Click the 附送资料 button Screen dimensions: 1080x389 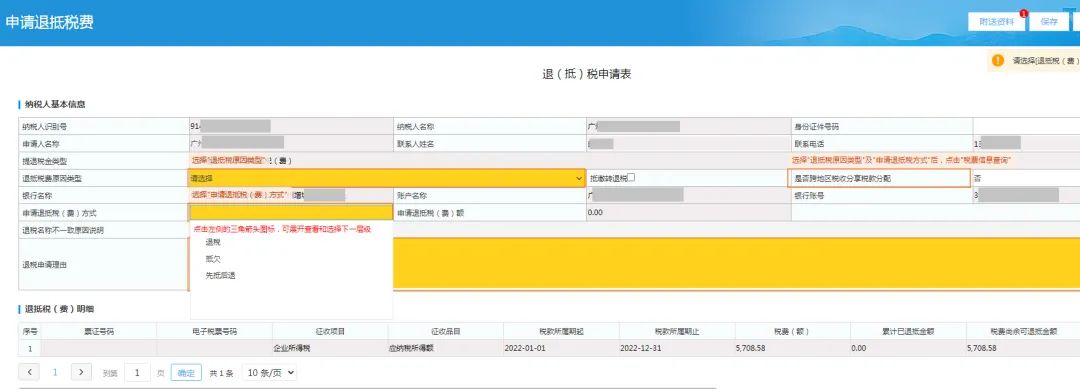coord(997,21)
